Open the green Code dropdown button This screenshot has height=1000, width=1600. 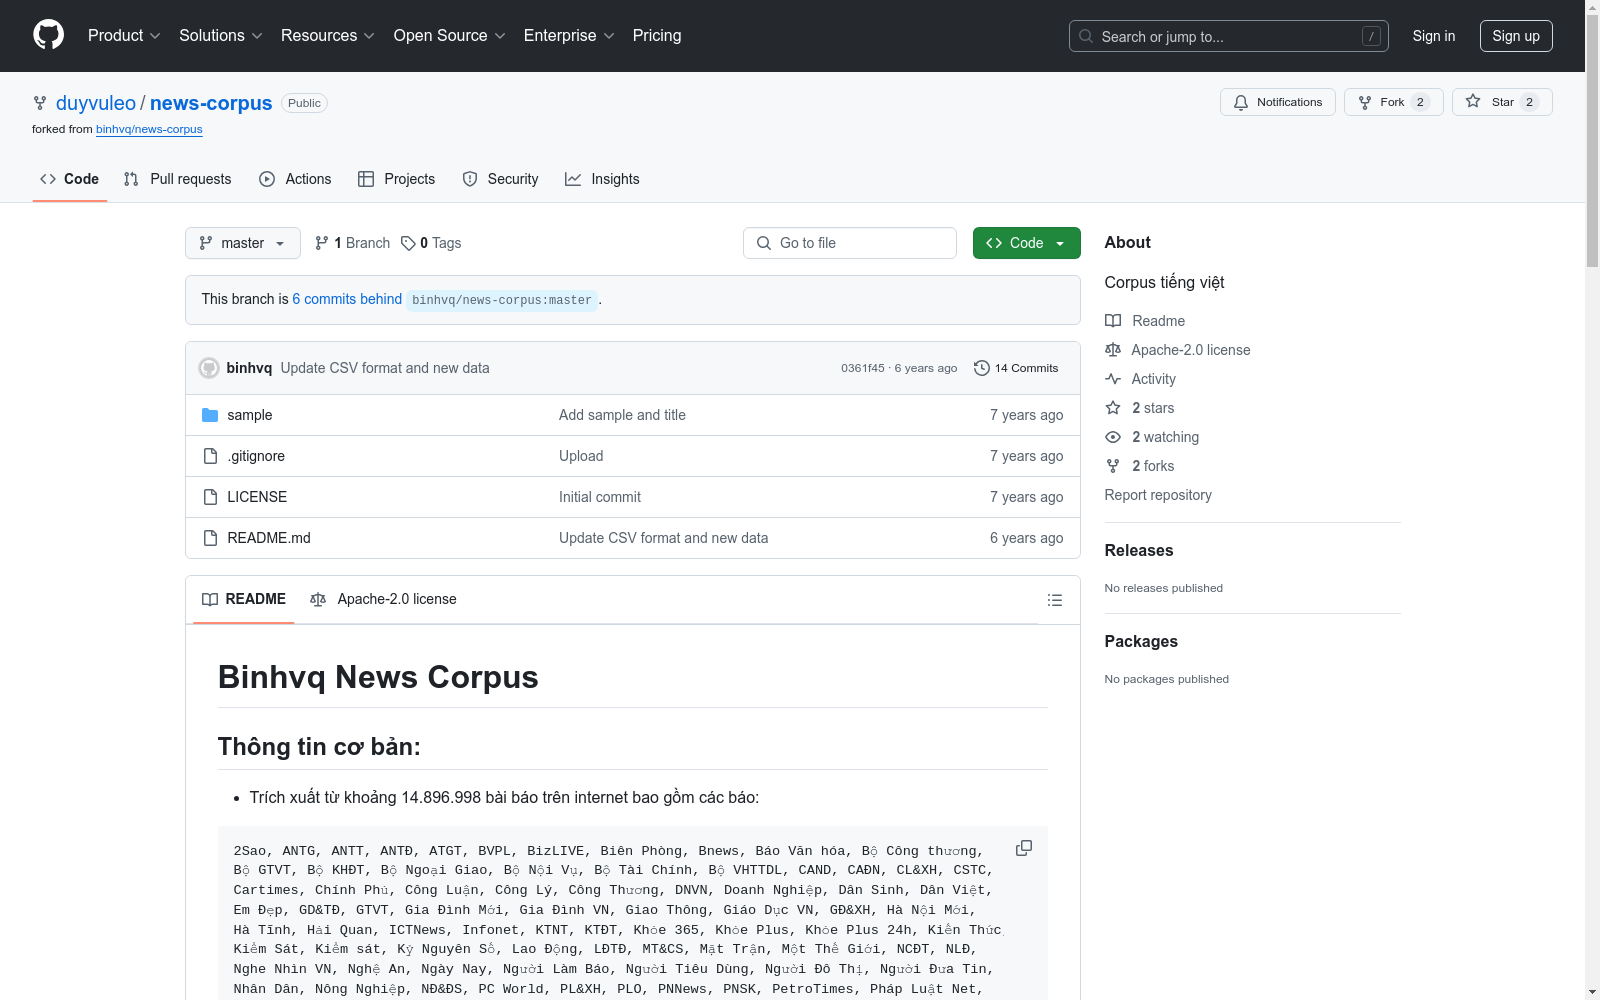1026,243
